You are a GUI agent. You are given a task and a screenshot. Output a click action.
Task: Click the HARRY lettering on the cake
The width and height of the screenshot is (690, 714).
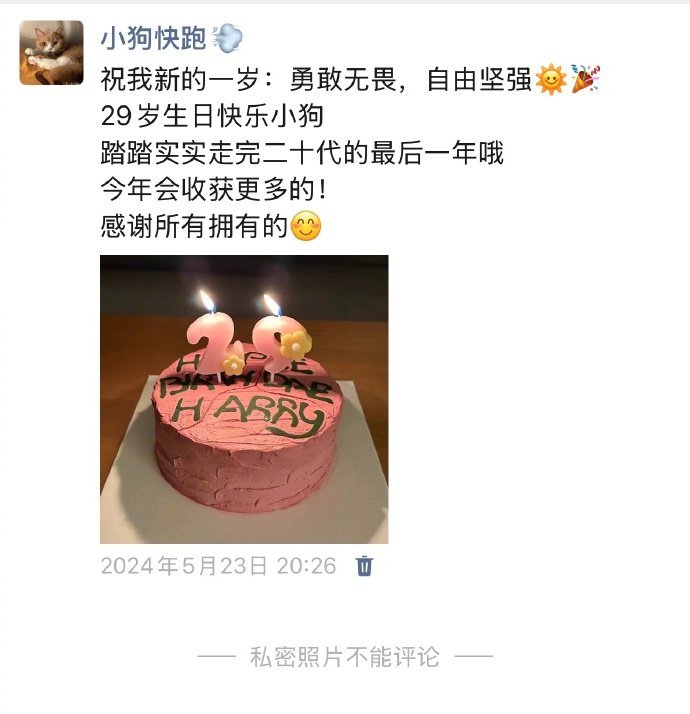(x=248, y=415)
